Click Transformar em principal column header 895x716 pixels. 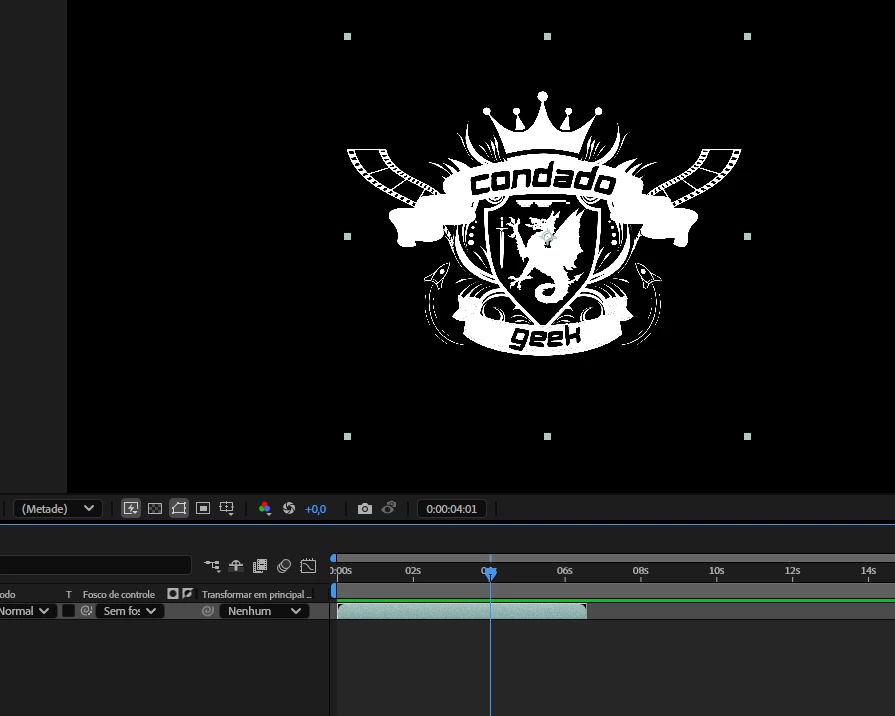point(257,594)
